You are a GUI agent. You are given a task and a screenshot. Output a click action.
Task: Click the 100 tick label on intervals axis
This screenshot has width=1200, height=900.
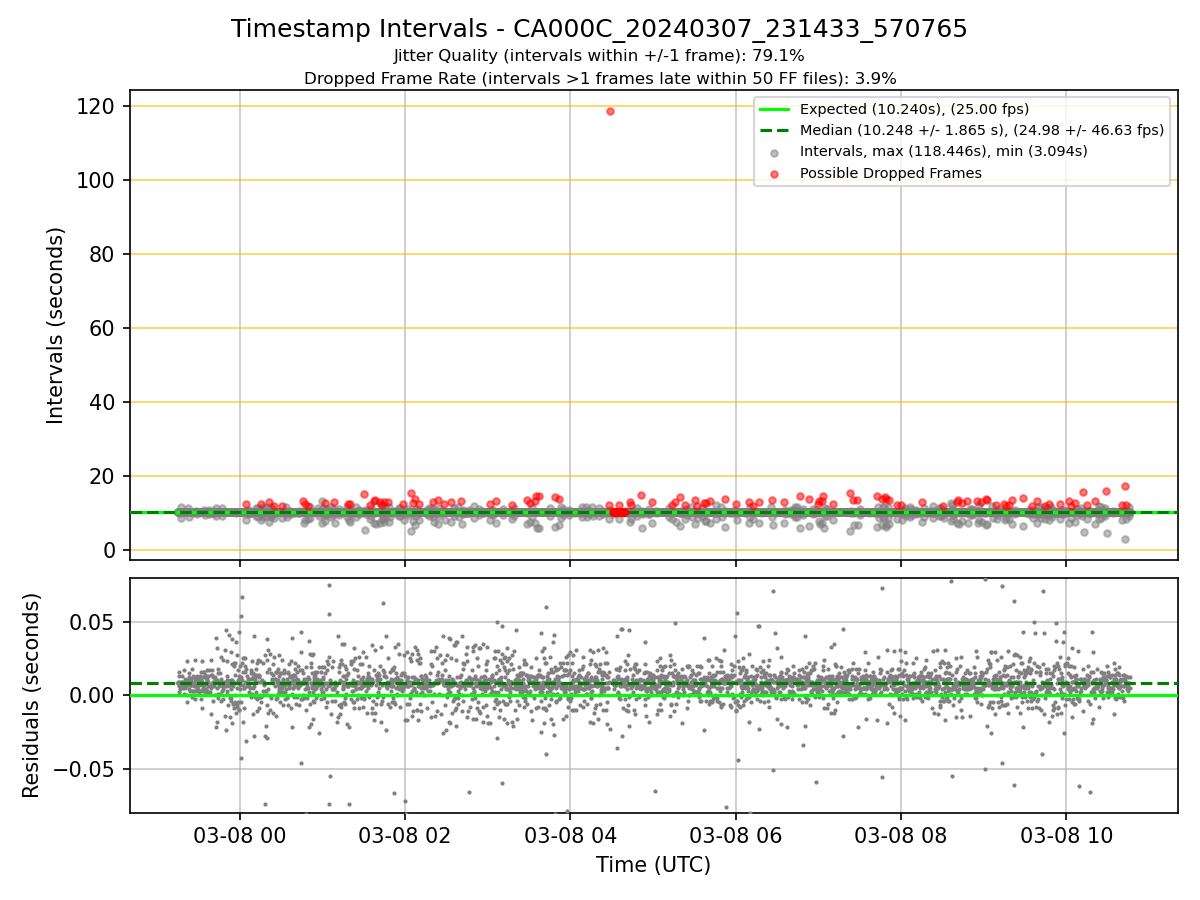(x=97, y=180)
